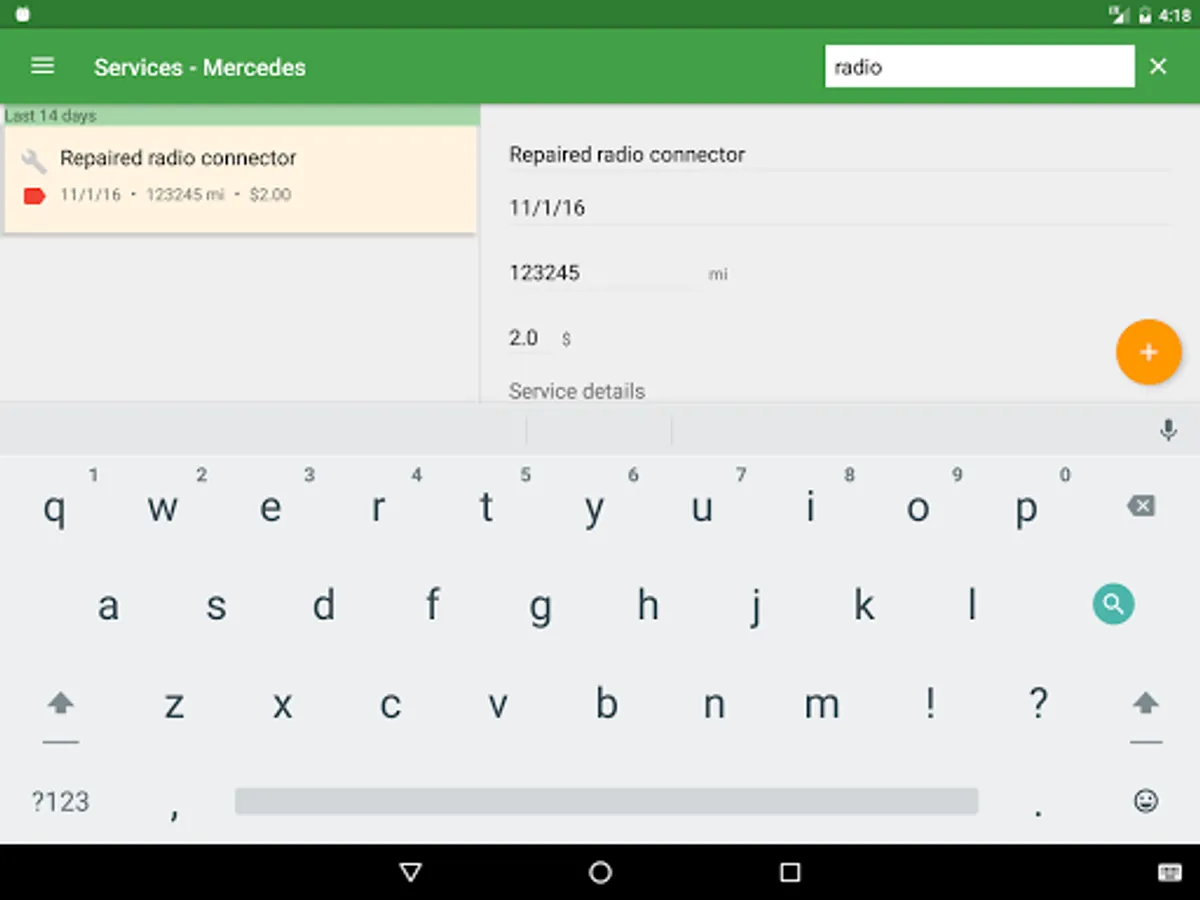Tap the c key
The height and width of the screenshot is (900, 1200).
(x=390, y=704)
